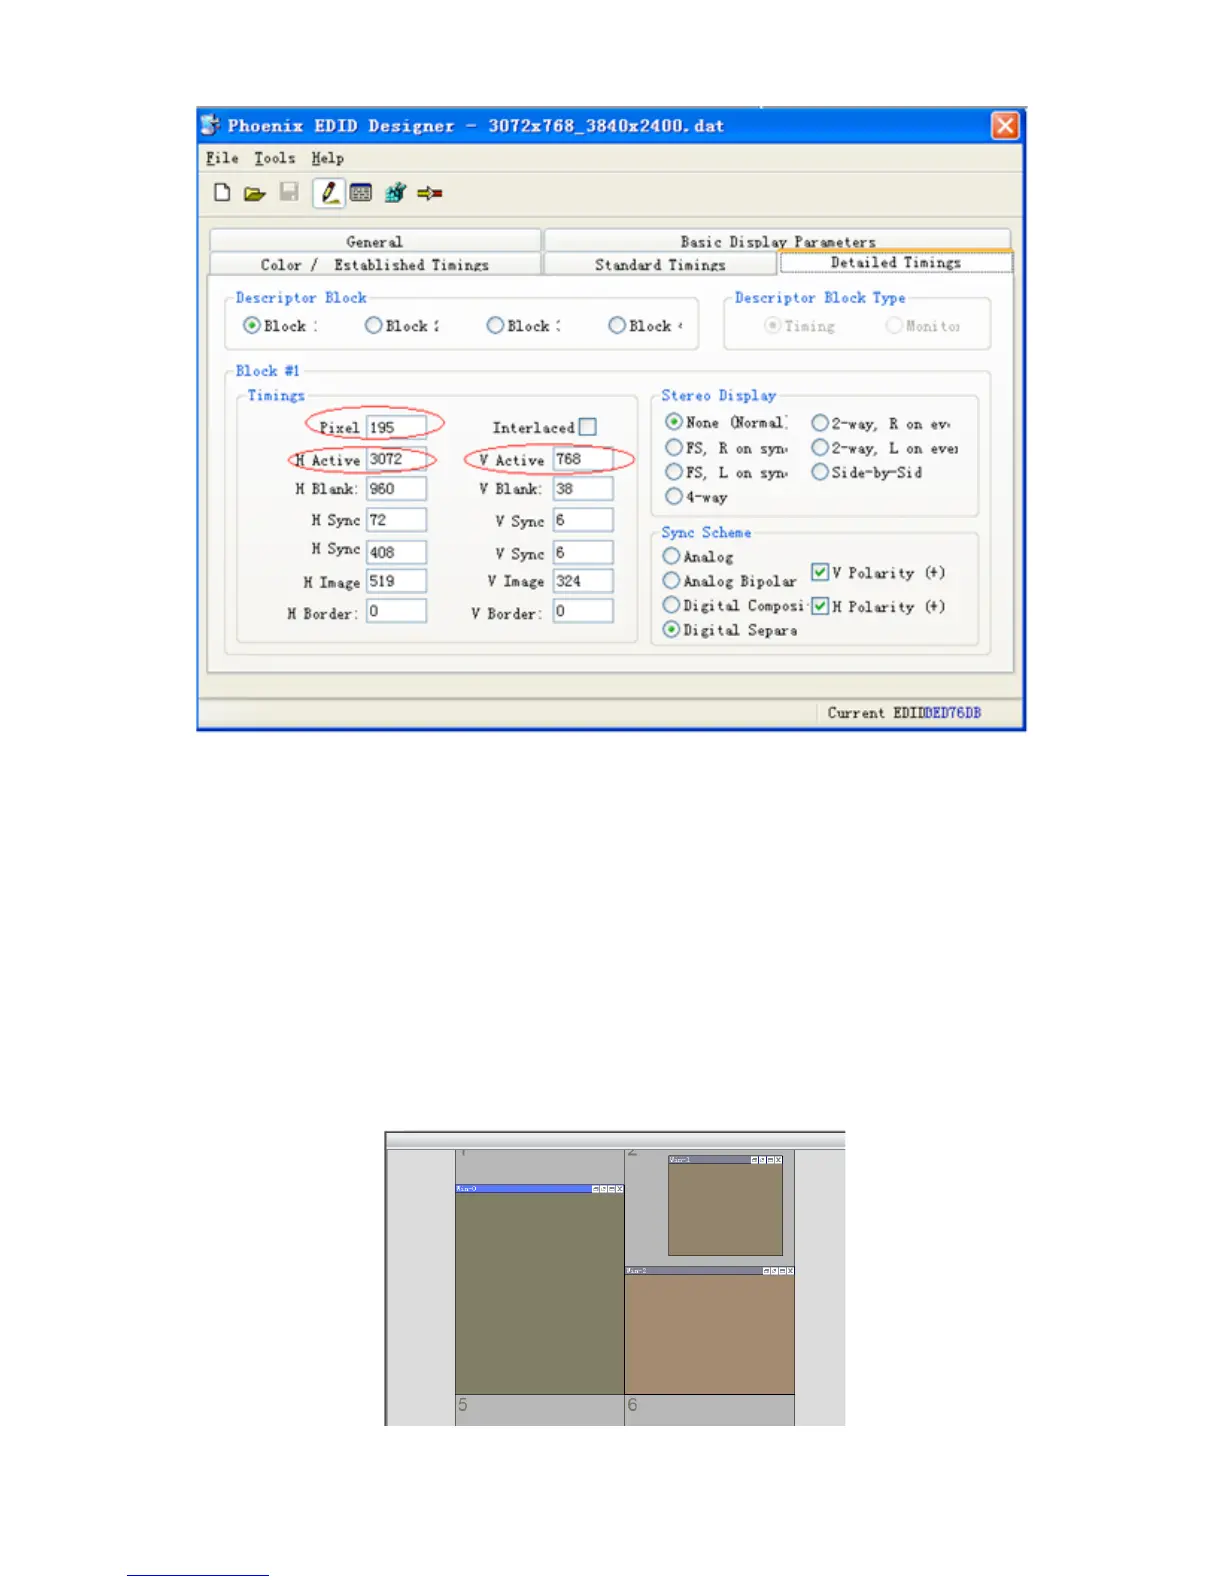The width and height of the screenshot is (1224, 1584).
Task: Select the second Descriptor Block radio button
Action: tap(373, 325)
